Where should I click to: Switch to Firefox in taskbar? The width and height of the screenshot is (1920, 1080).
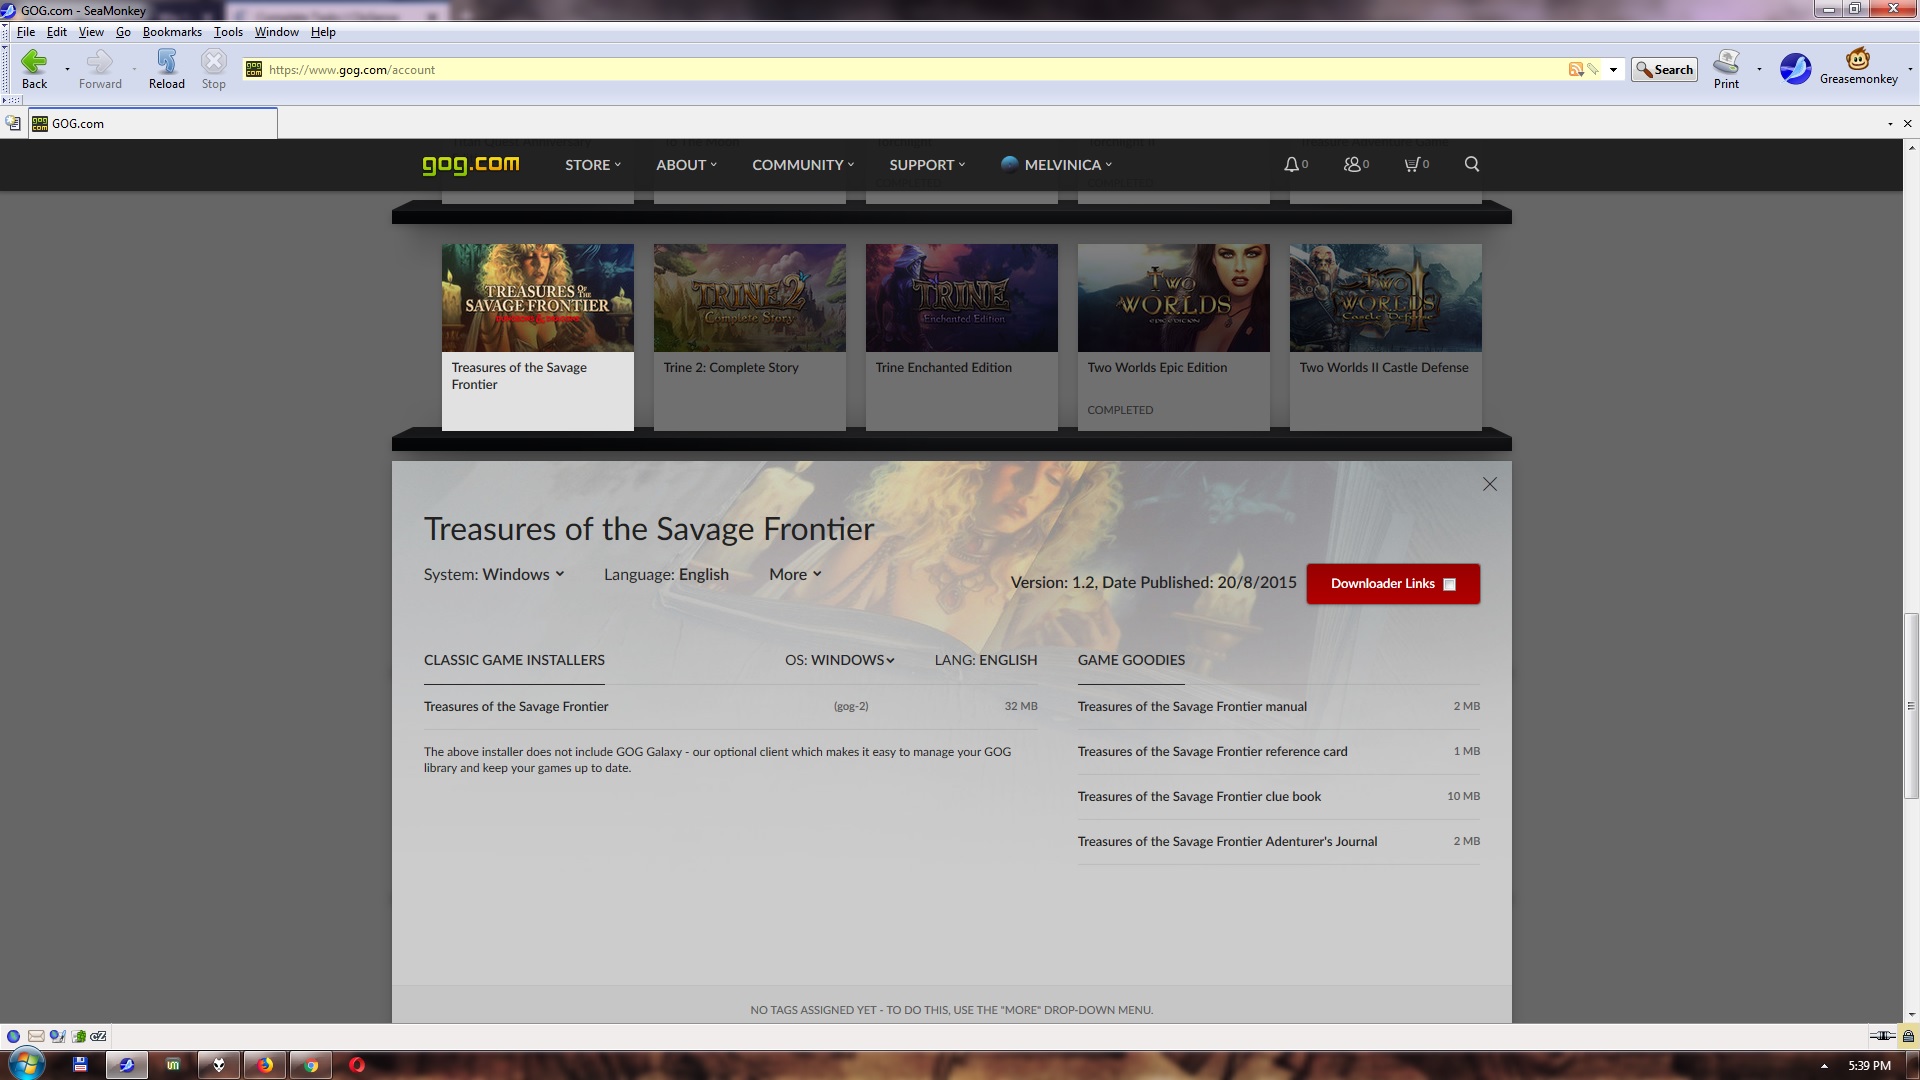(x=264, y=1065)
